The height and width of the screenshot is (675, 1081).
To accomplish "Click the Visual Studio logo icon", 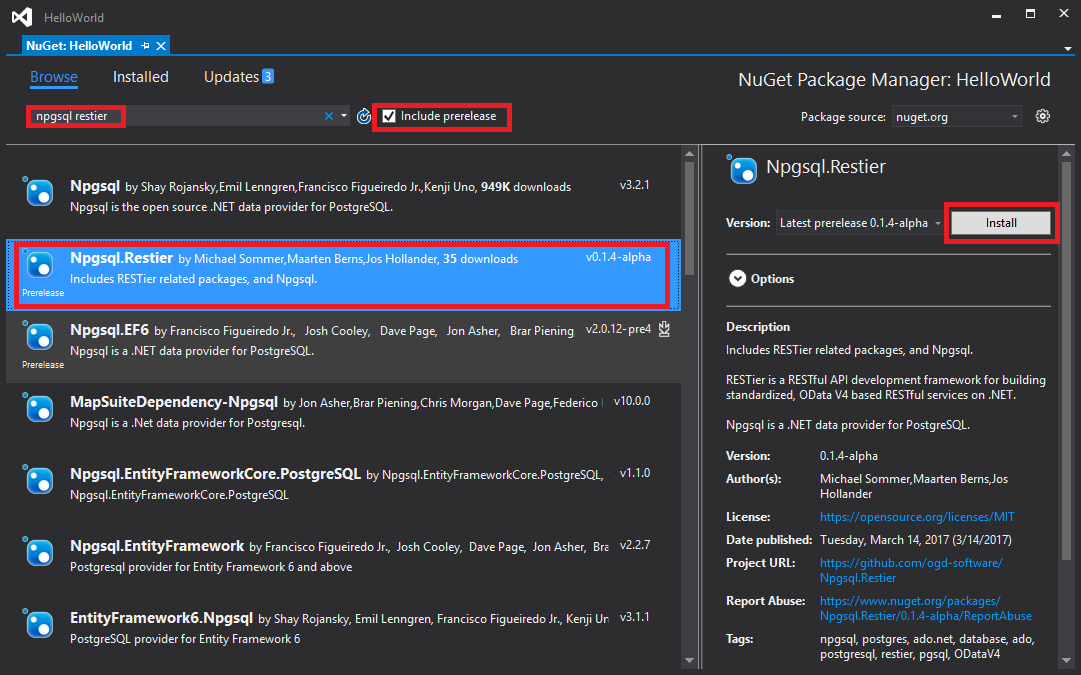I will click(22, 17).
